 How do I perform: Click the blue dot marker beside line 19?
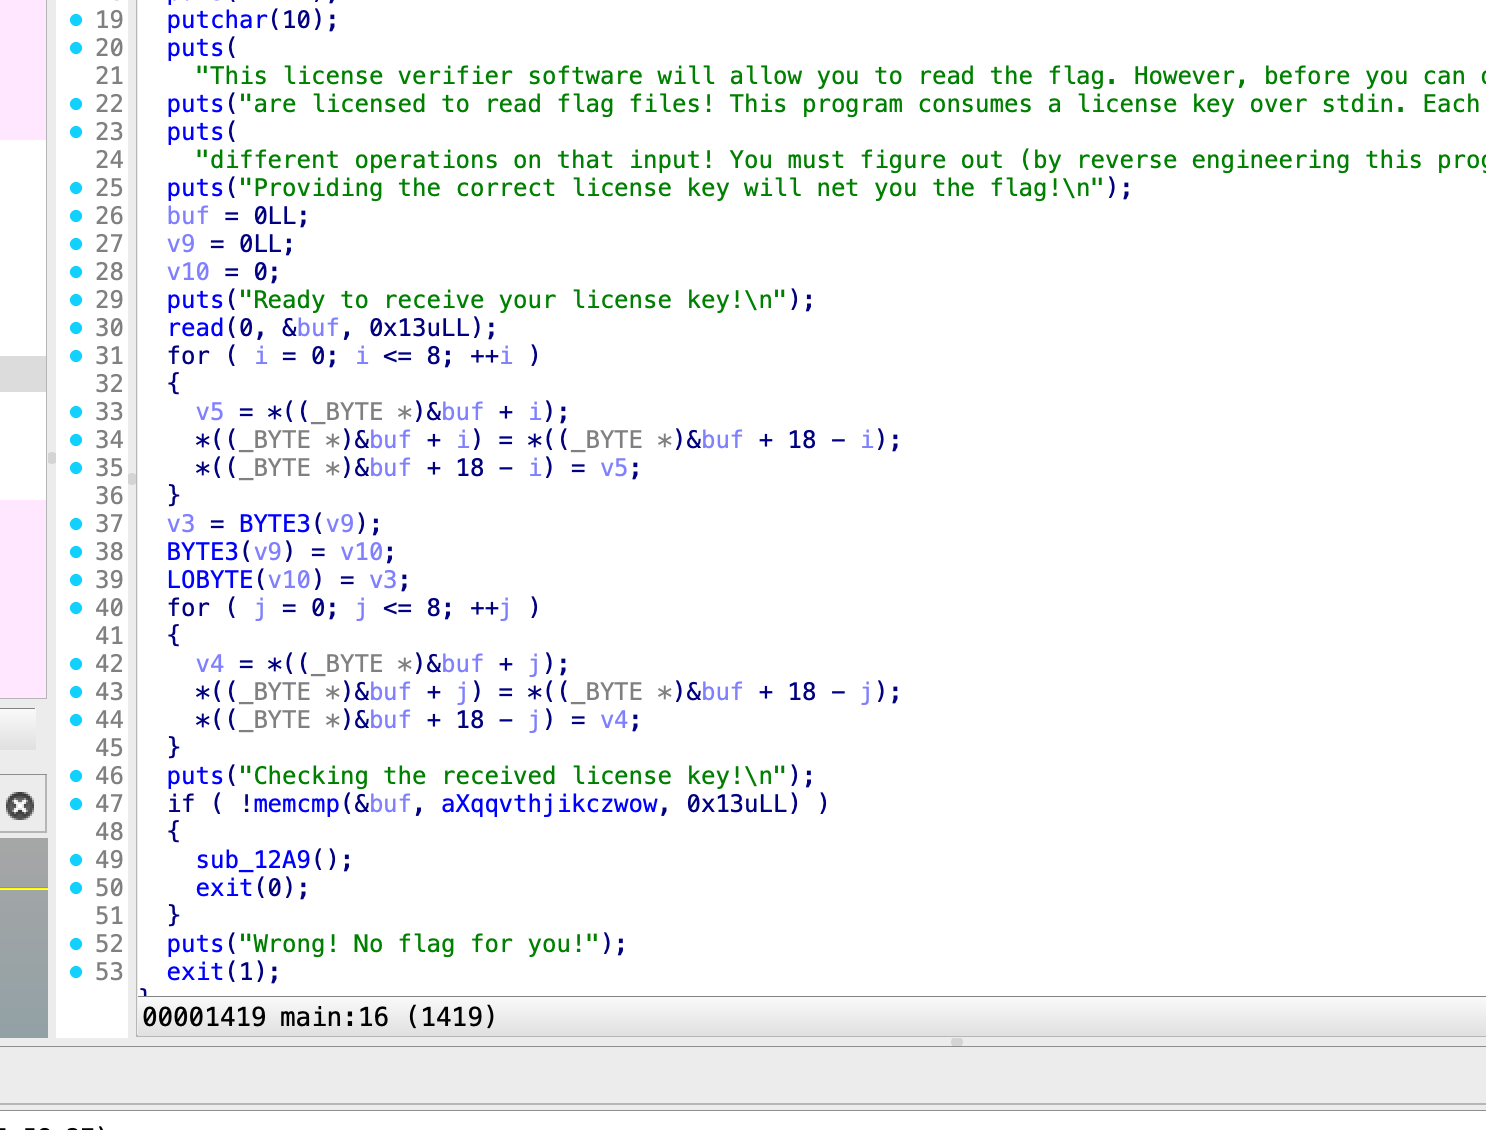click(76, 20)
